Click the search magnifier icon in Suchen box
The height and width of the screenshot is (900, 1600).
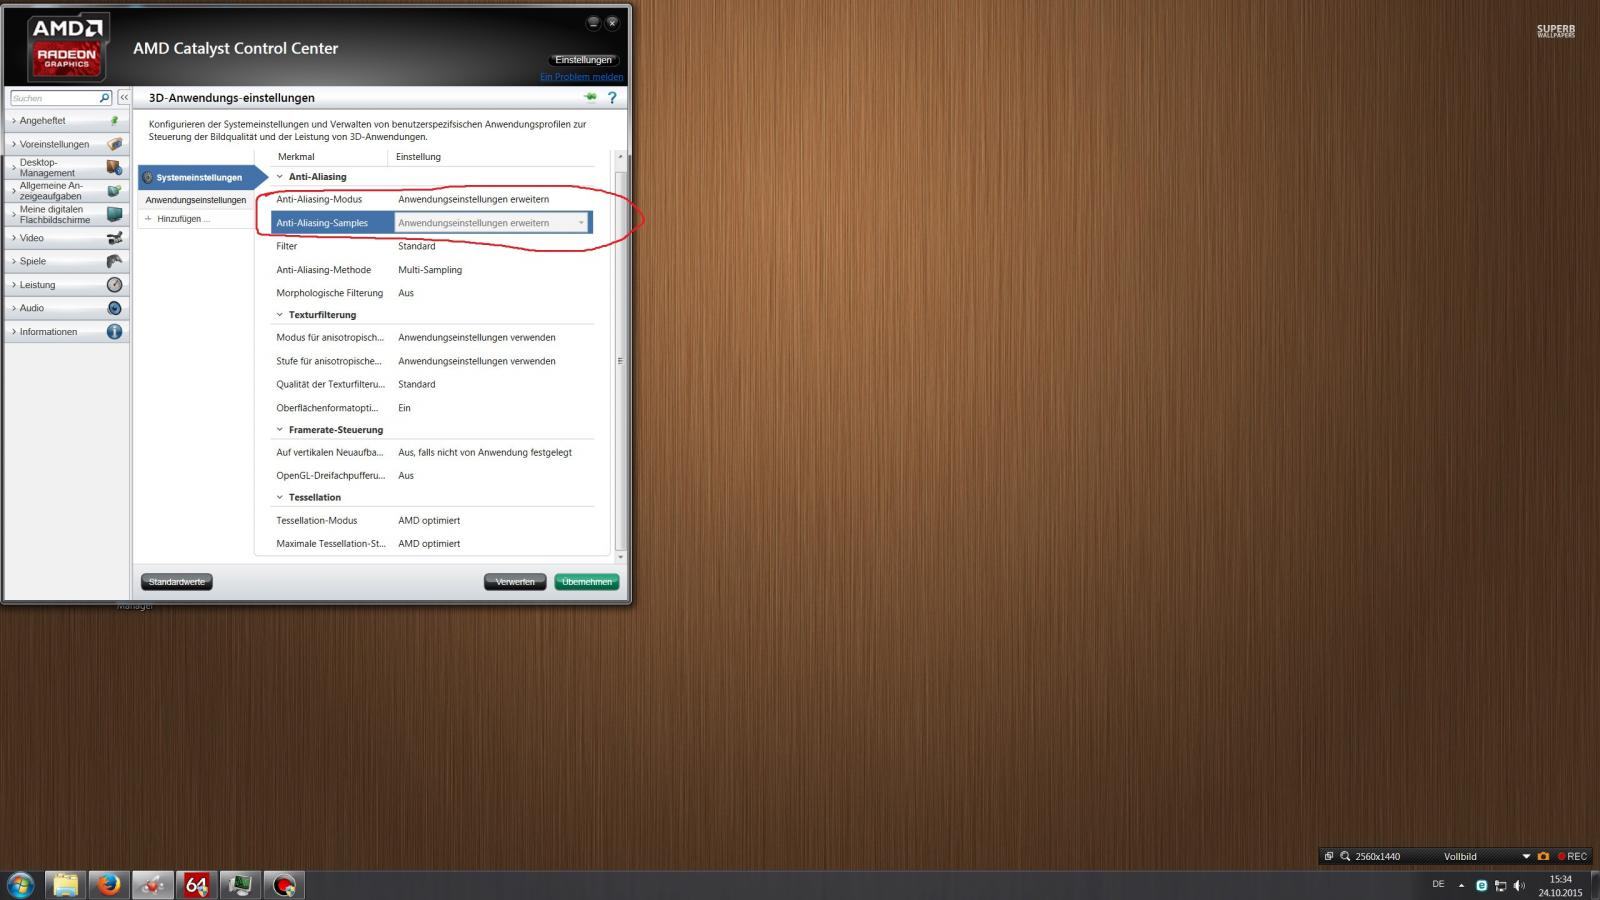(x=104, y=98)
